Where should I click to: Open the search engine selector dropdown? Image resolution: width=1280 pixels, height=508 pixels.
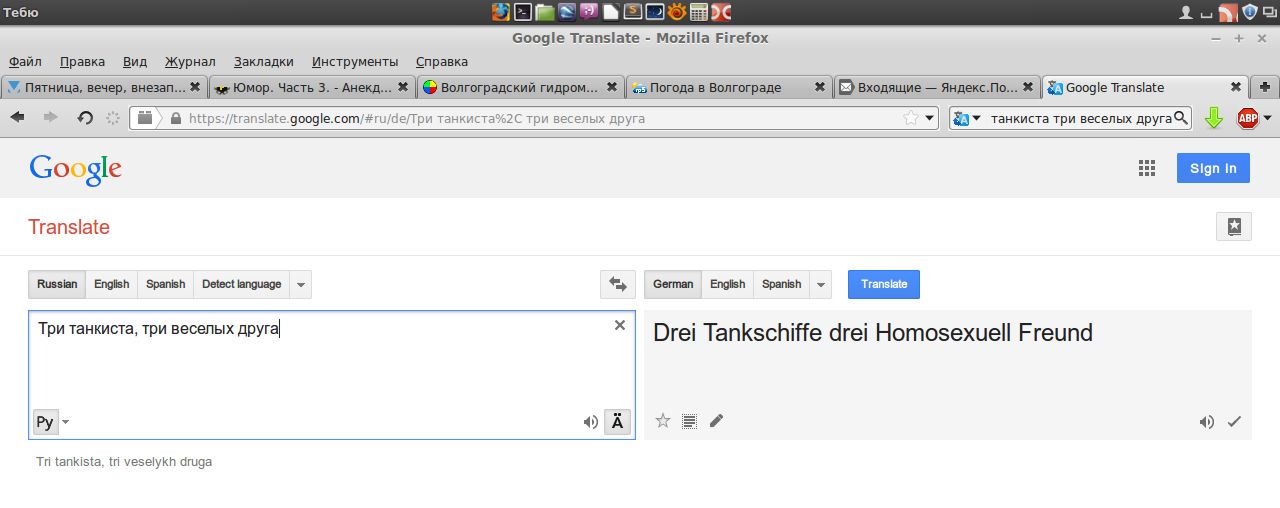(x=967, y=118)
